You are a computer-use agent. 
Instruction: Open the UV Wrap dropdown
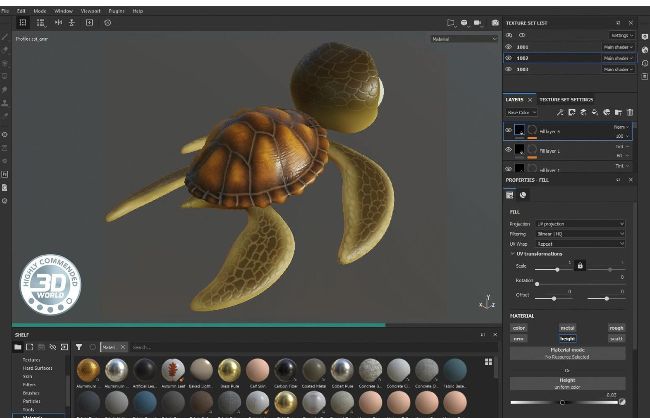click(580, 243)
